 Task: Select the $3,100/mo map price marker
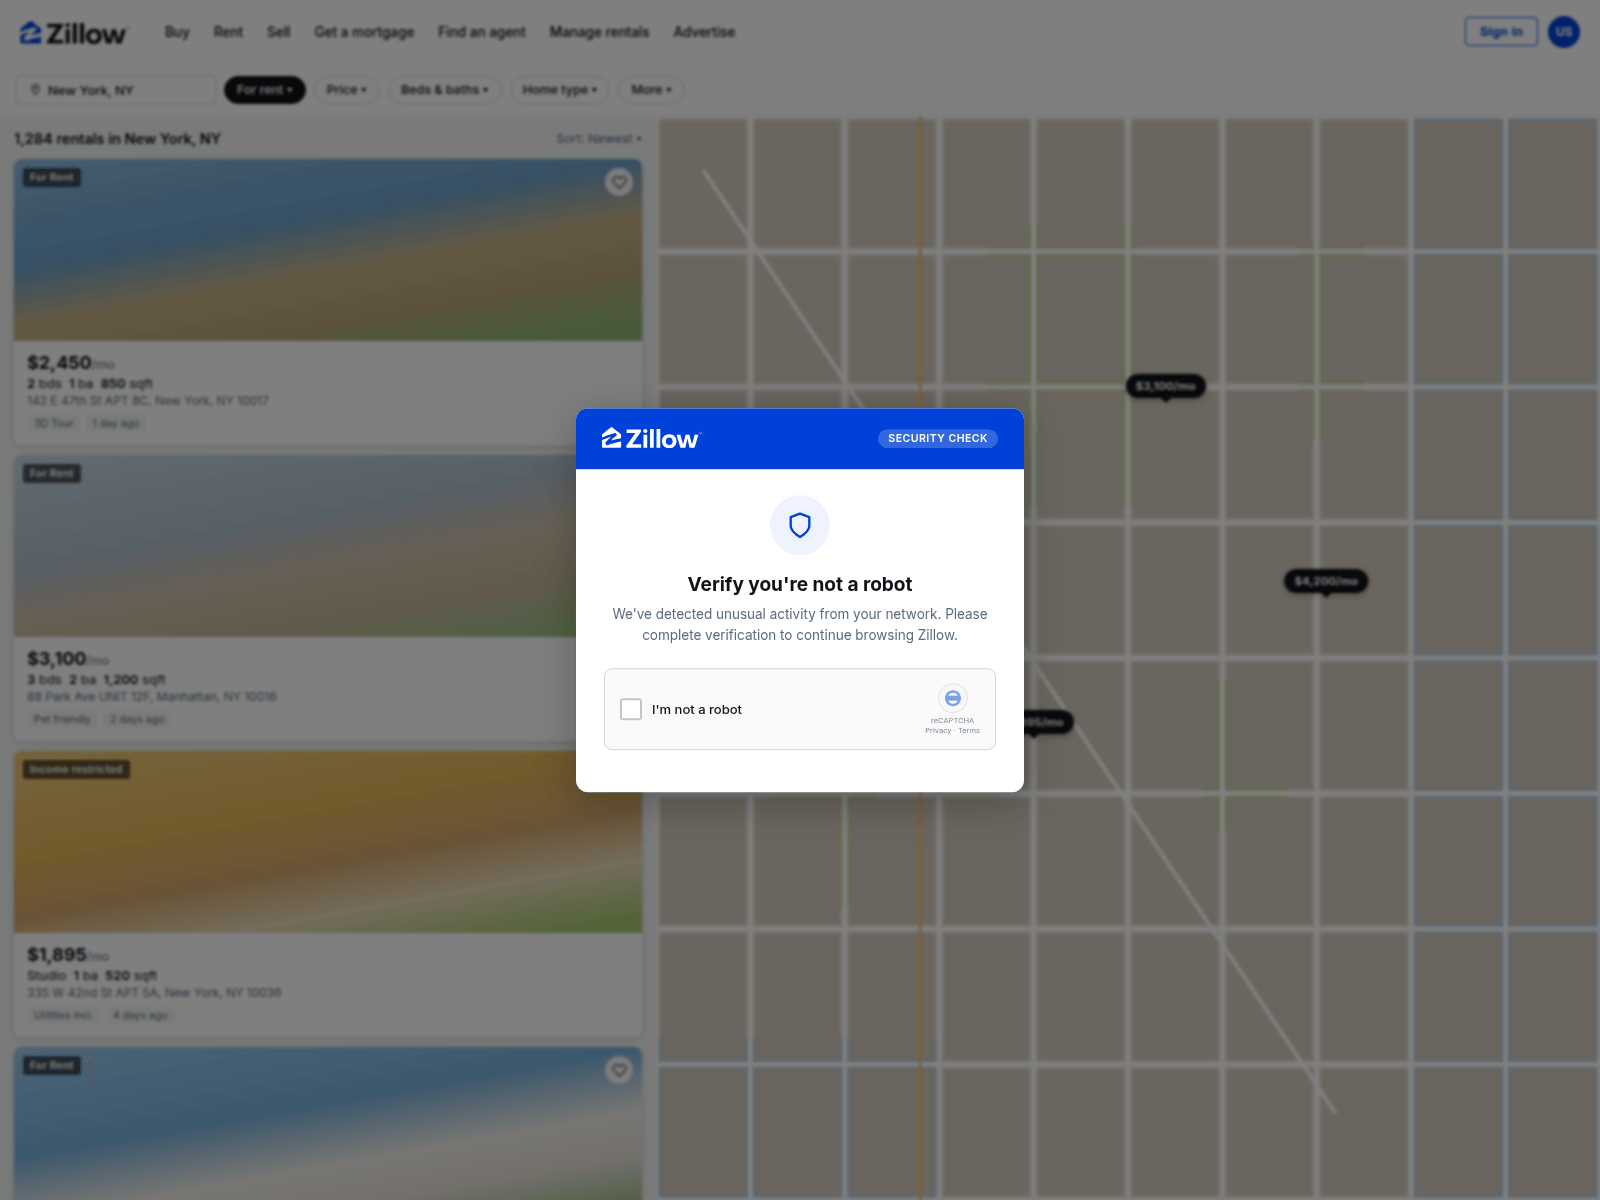[x=1166, y=386]
